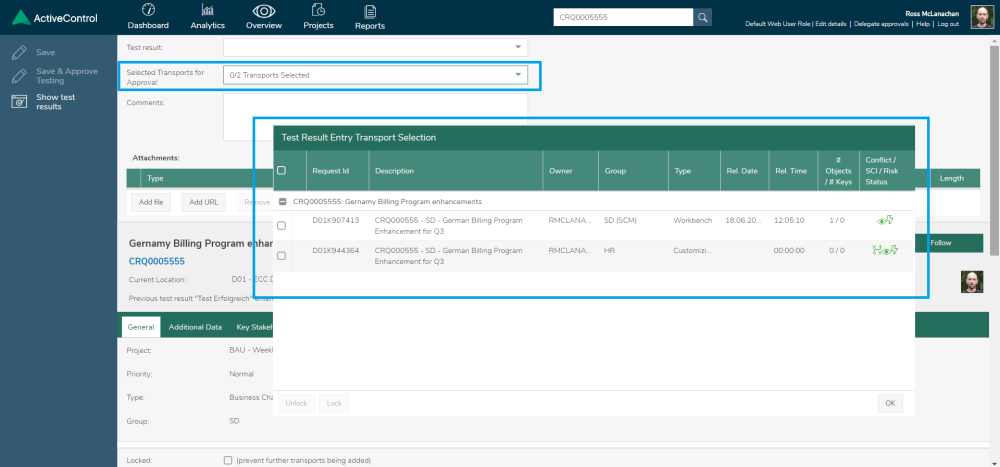Click the OK button in dialog
The width and height of the screenshot is (1000, 467).
coord(890,403)
